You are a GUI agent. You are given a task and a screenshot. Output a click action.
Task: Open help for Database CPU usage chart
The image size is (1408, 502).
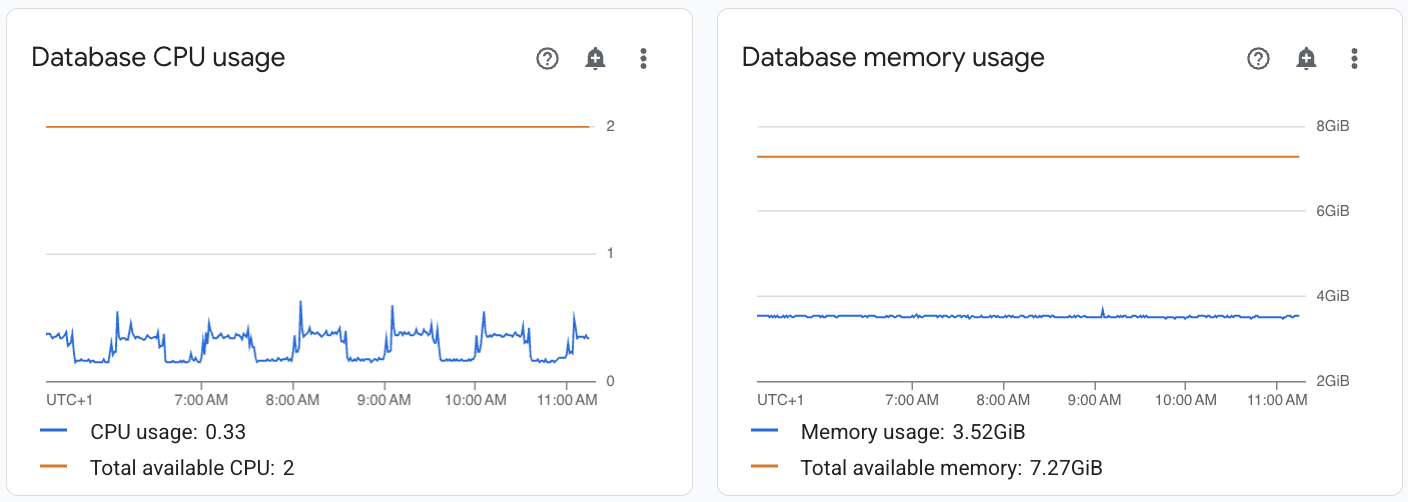click(x=547, y=58)
